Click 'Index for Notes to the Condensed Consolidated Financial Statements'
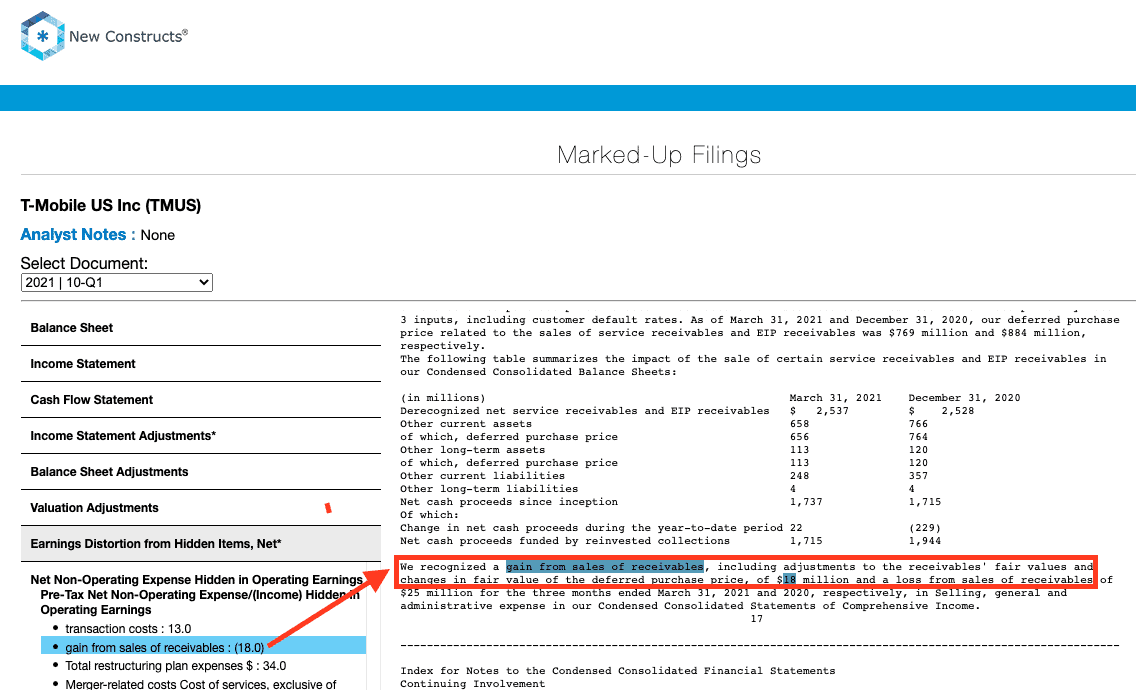Viewport: 1136px width, 690px height. 618,671
